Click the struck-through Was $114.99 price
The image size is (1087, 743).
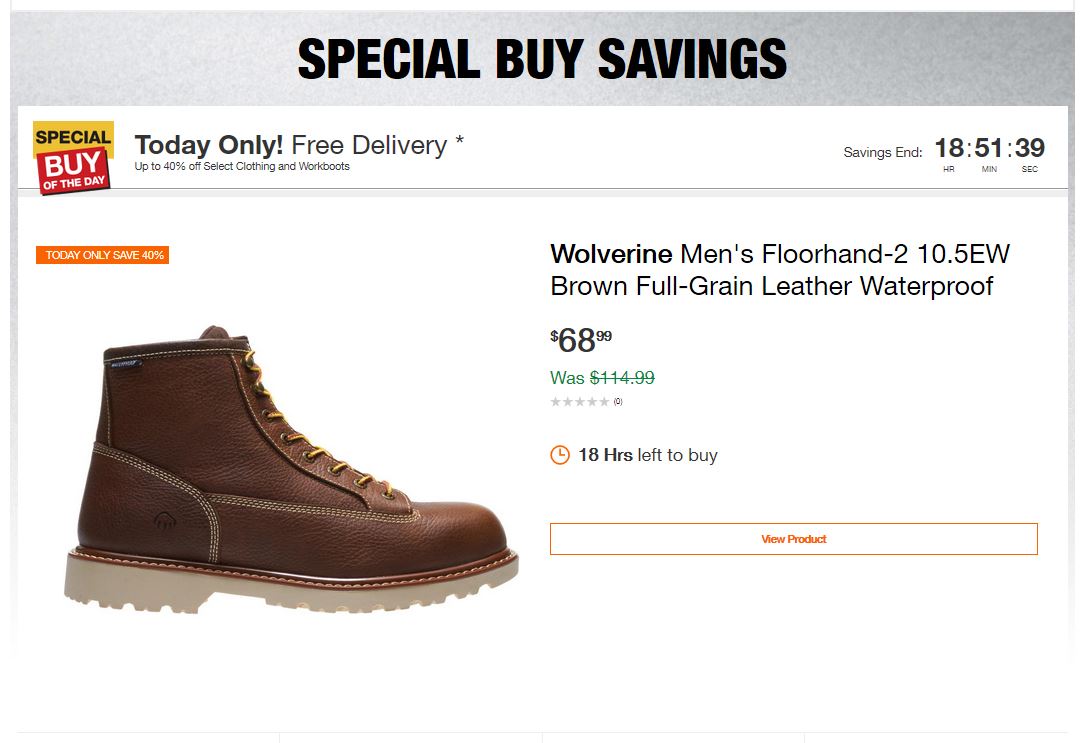click(x=602, y=378)
